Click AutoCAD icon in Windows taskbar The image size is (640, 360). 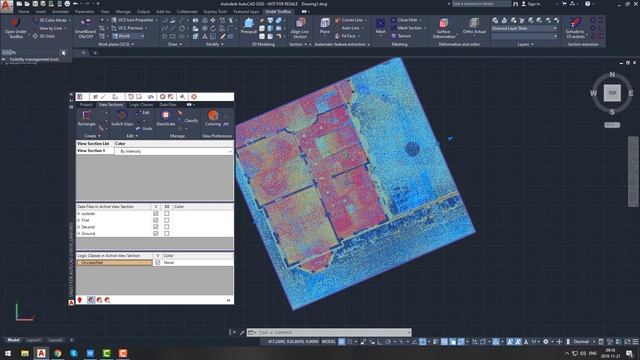point(41,353)
